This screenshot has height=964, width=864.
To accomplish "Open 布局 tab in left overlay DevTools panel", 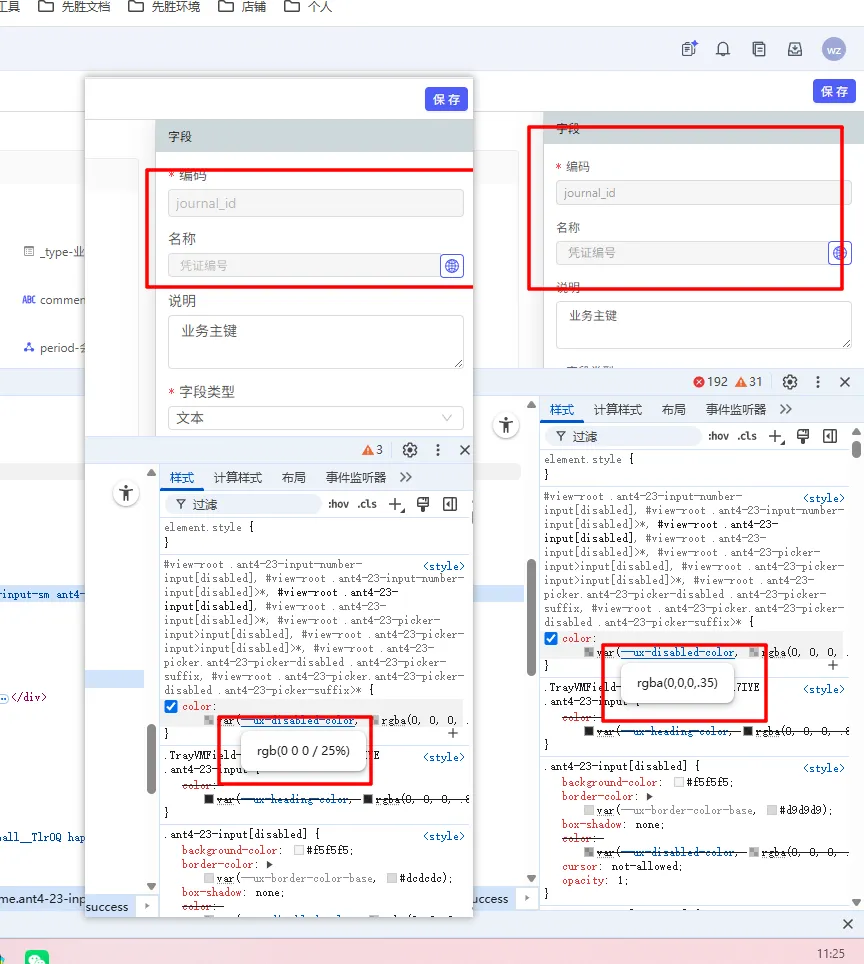I will point(293,478).
